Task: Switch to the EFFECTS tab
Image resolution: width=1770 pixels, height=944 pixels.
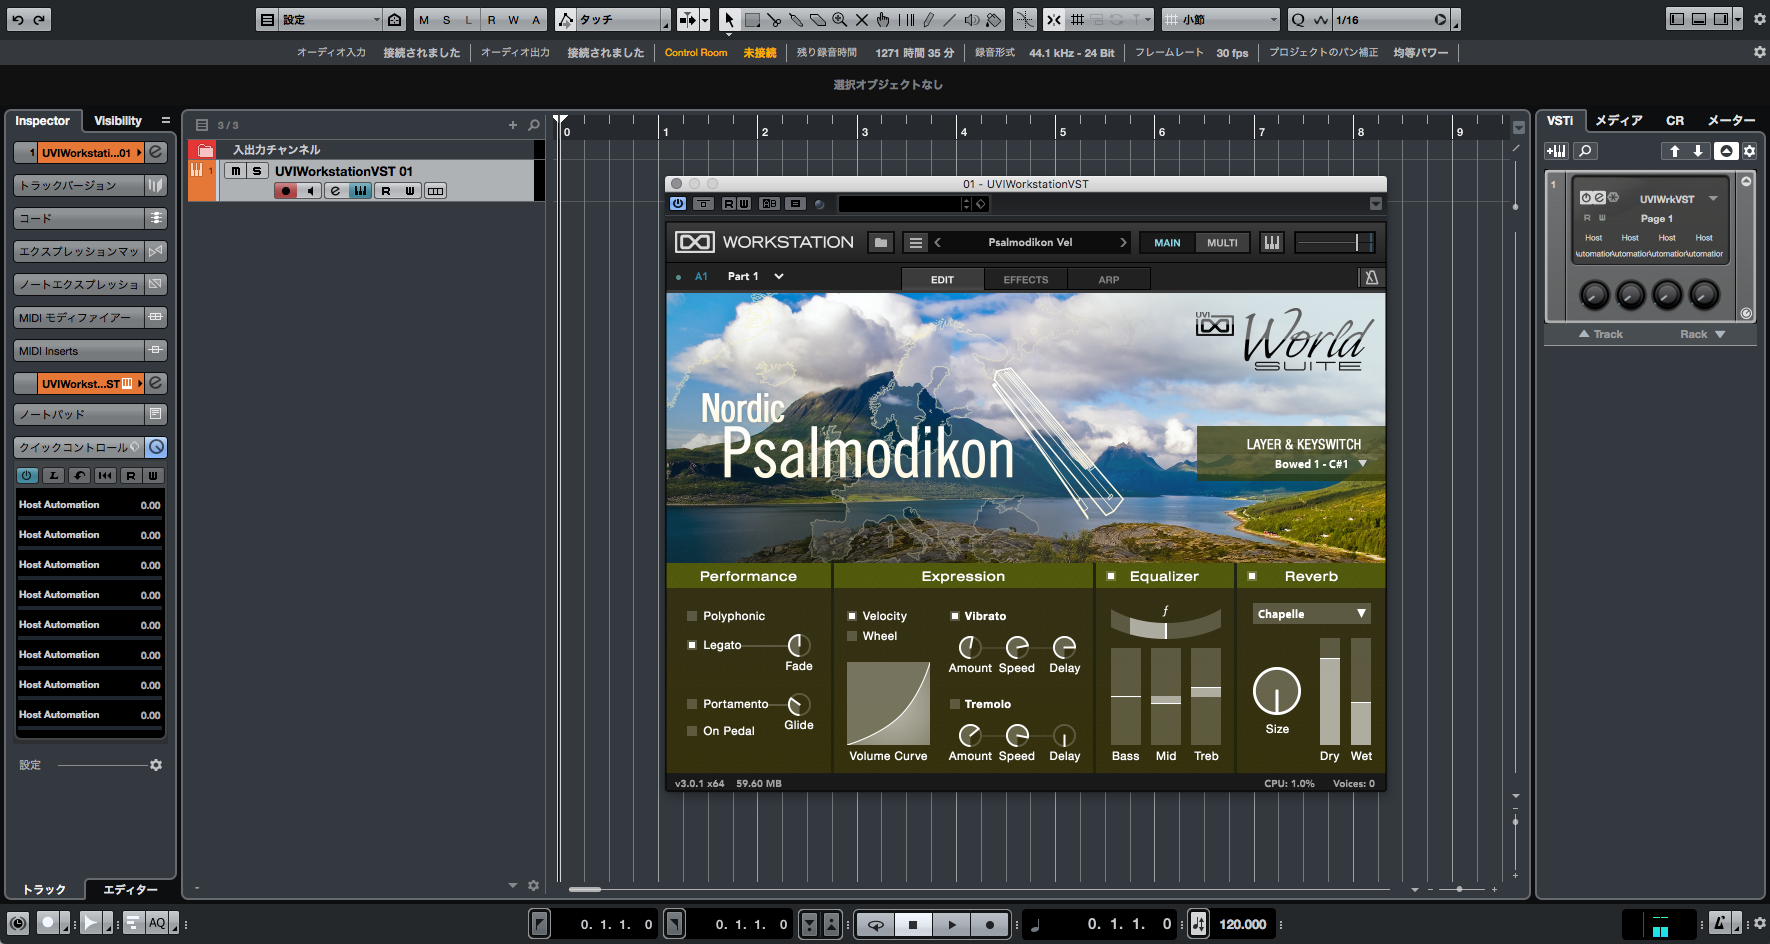Action: (x=1026, y=280)
